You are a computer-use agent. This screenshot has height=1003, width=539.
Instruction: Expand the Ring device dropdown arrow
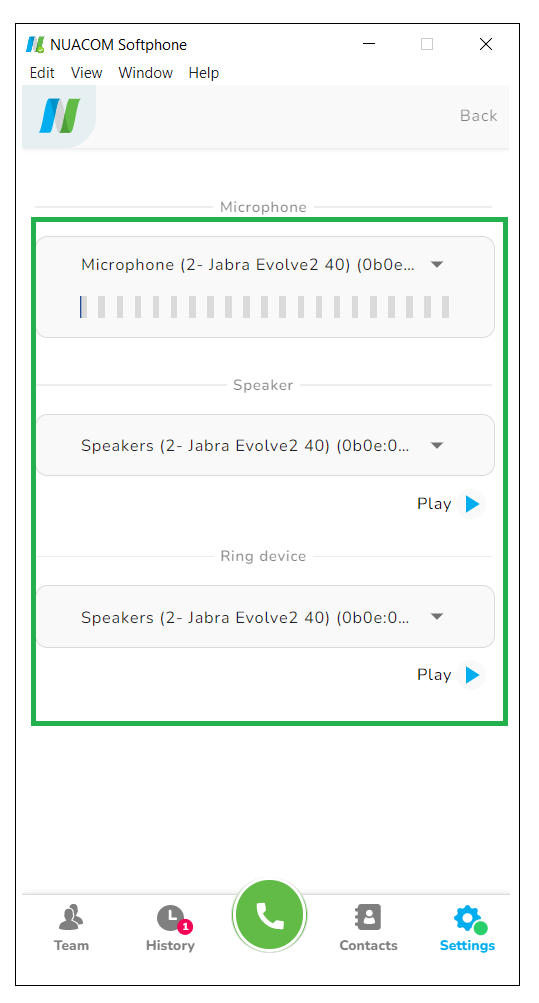coord(437,617)
